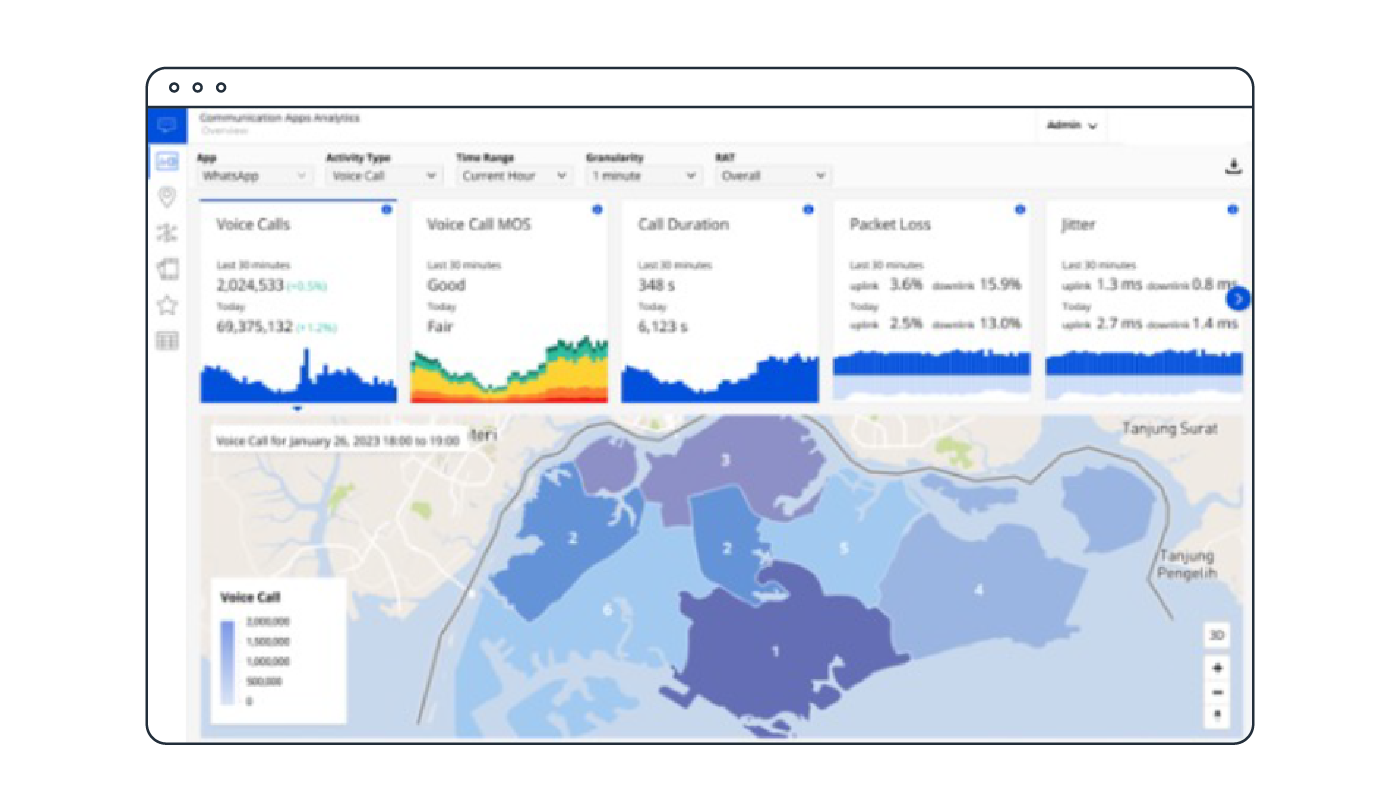
Task: Open the App dropdown showing WhatsApp
Action: [x=254, y=175]
